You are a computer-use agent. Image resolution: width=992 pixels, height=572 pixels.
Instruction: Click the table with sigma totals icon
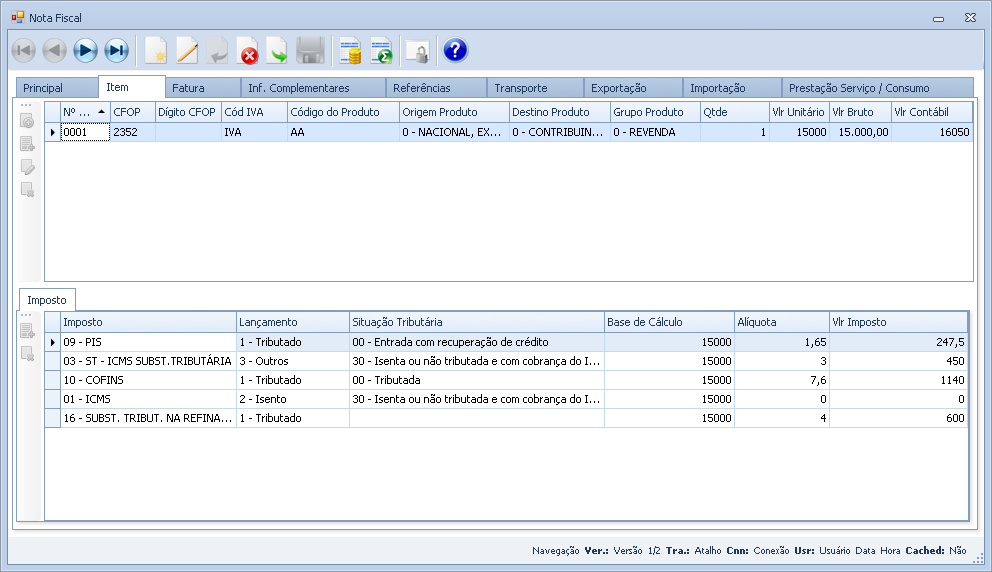click(x=381, y=50)
